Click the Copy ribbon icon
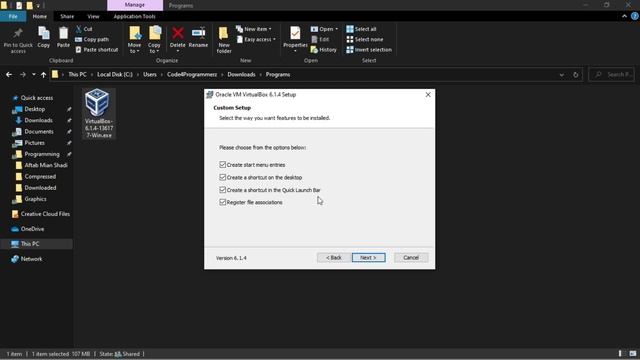 [44, 38]
